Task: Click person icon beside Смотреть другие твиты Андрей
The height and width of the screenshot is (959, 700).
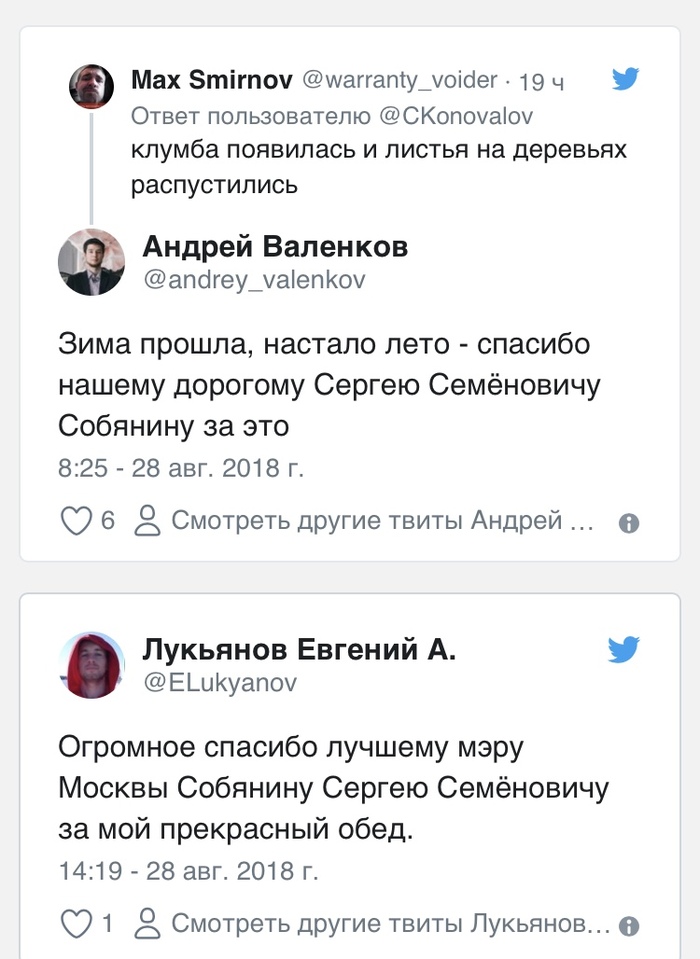Action: point(148,520)
